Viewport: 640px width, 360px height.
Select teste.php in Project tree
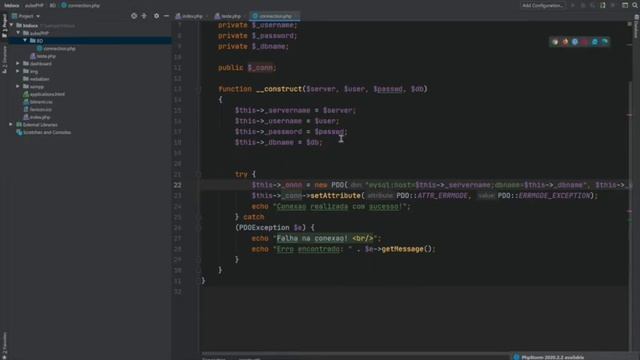tap(43, 56)
